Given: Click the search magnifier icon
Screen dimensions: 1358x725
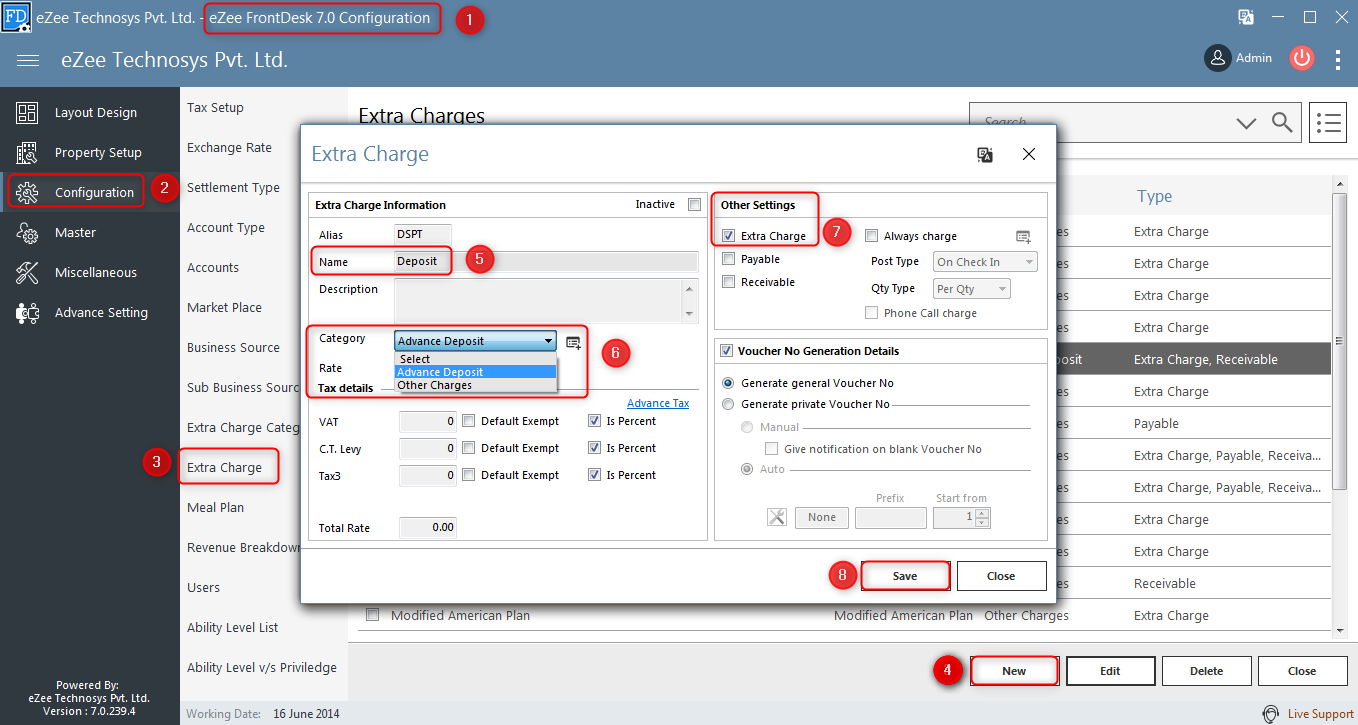Looking at the screenshot, I should [1282, 122].
